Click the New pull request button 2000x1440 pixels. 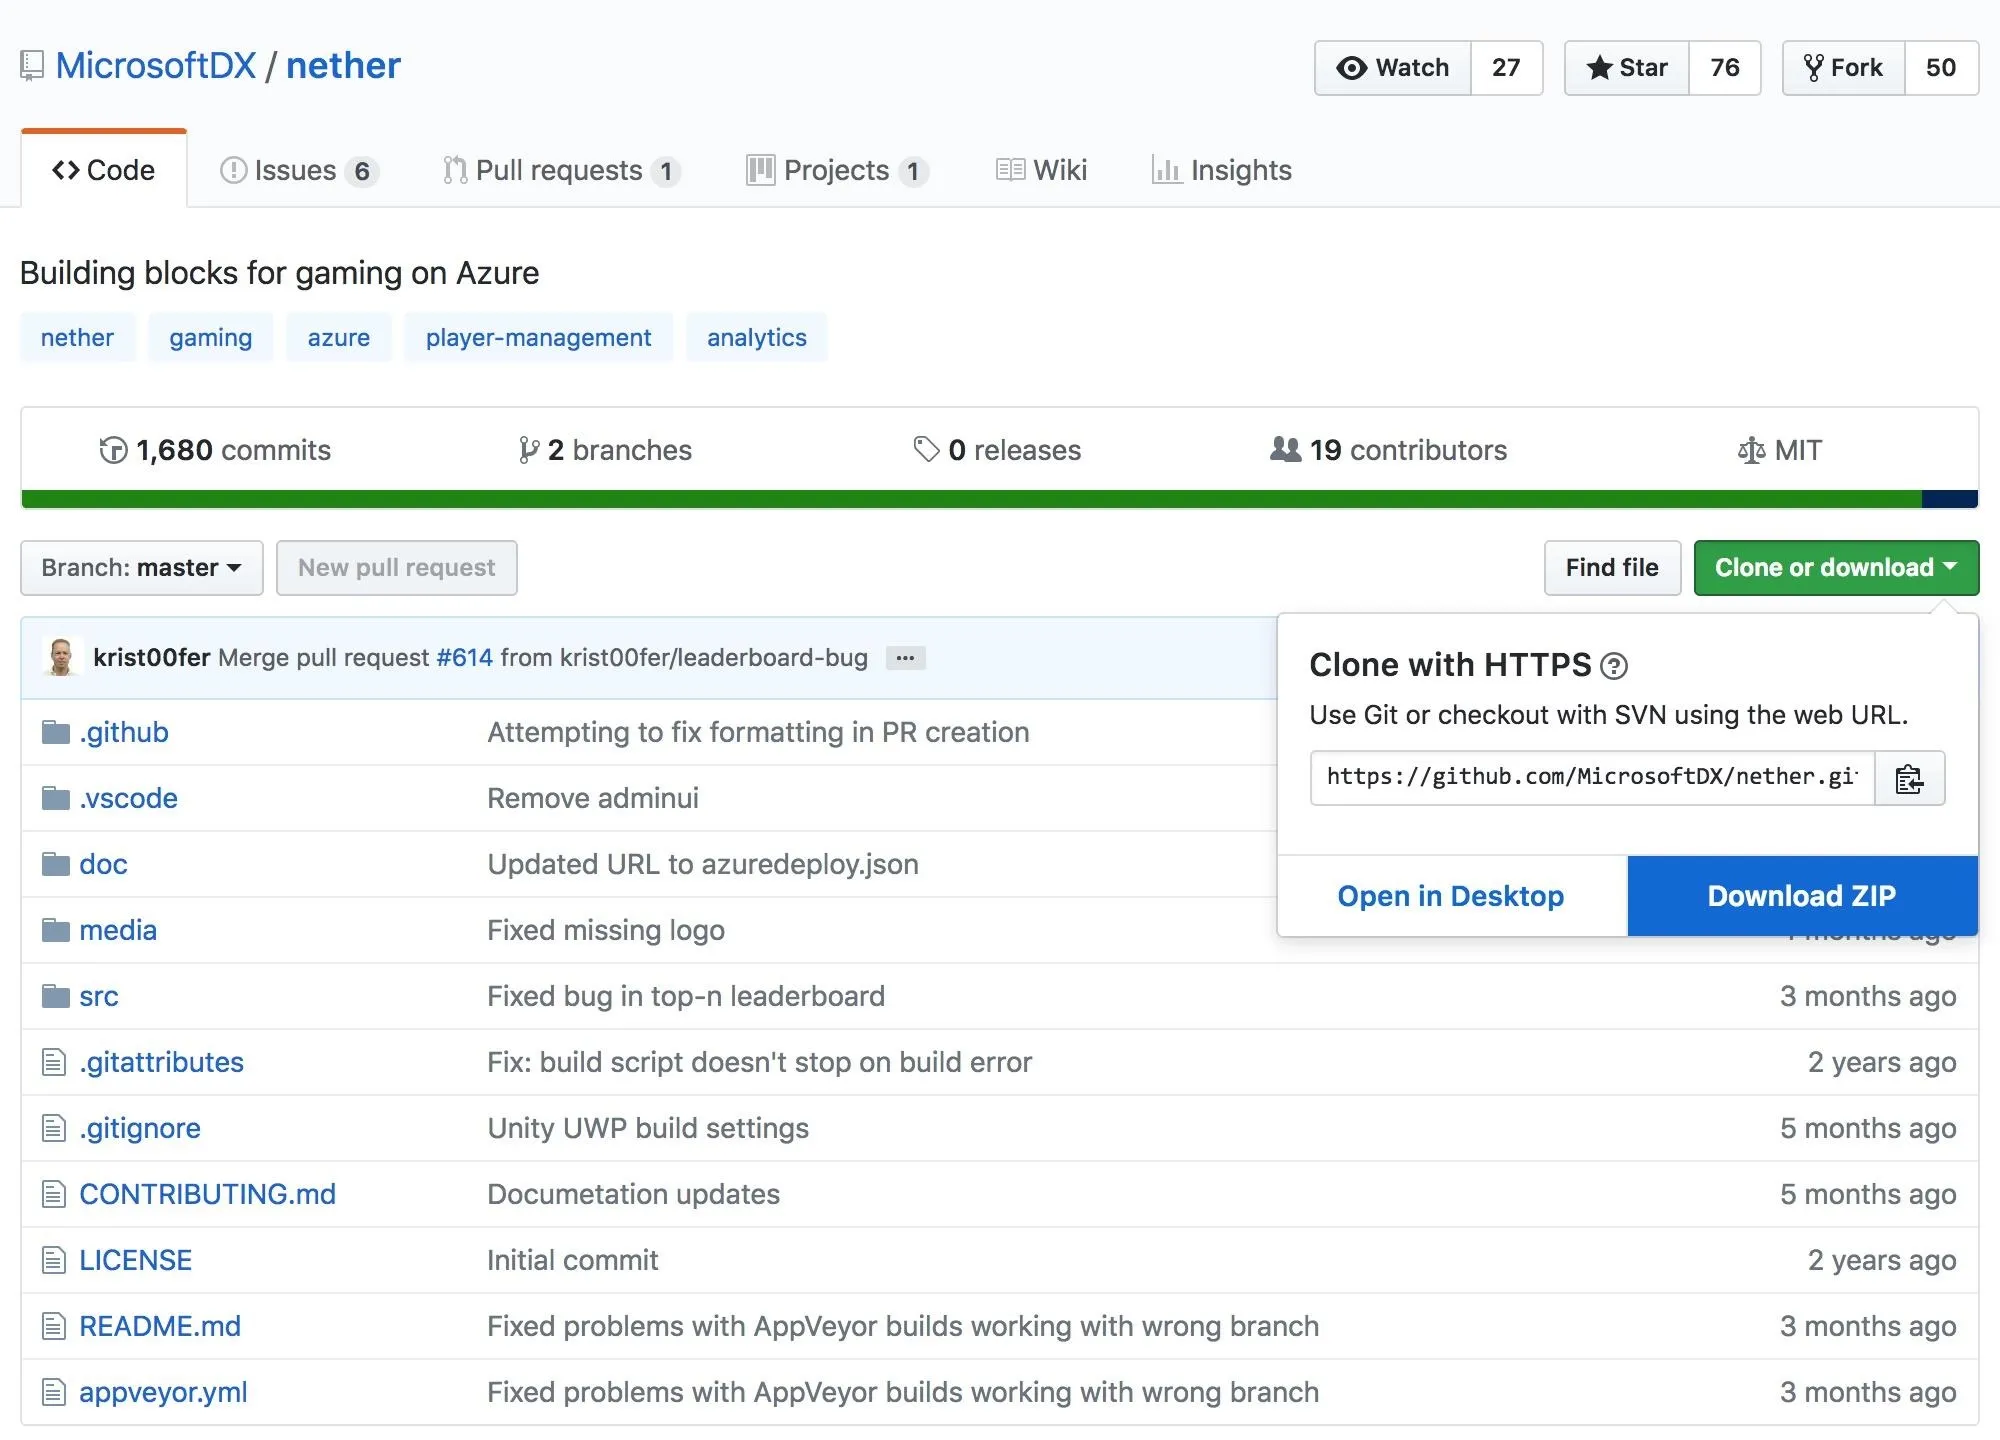click(397, 568)
